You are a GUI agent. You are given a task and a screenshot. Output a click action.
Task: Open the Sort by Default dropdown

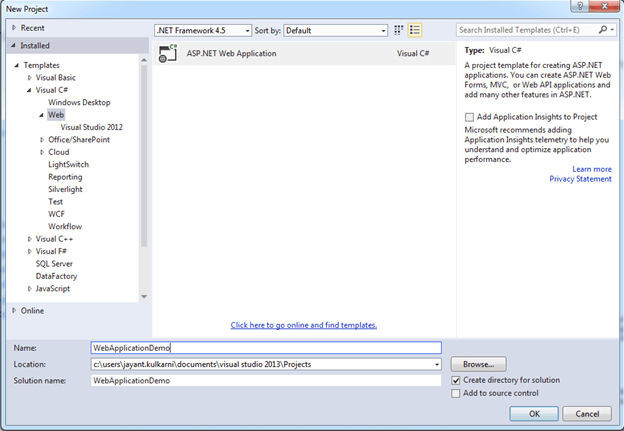pyautogui.click(x=335, y=31)
